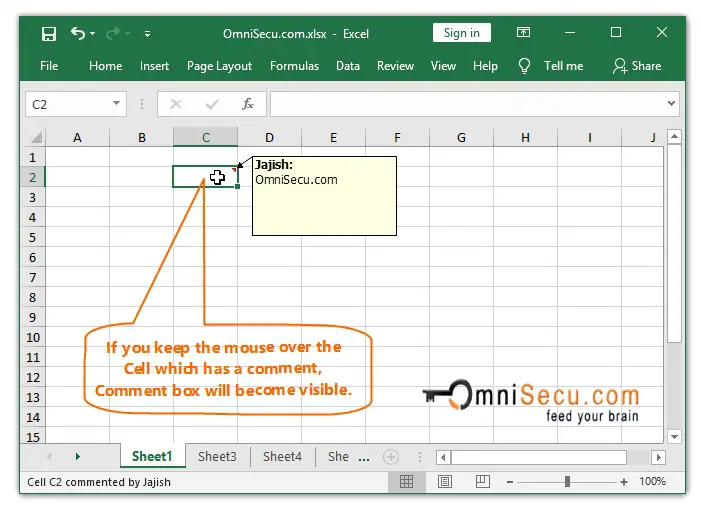Select row 10 header

pyautogui.click(x=33, y=337)
